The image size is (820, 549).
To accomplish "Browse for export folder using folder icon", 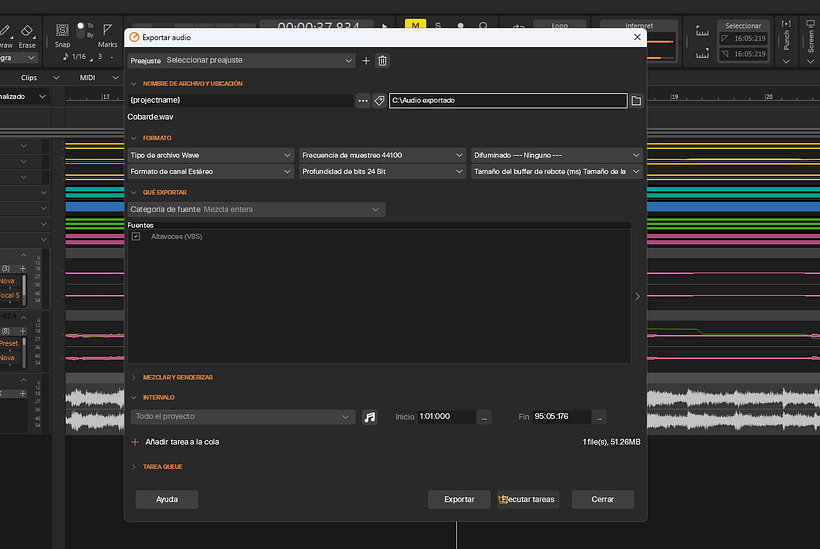I will click(x=636, y=101).
